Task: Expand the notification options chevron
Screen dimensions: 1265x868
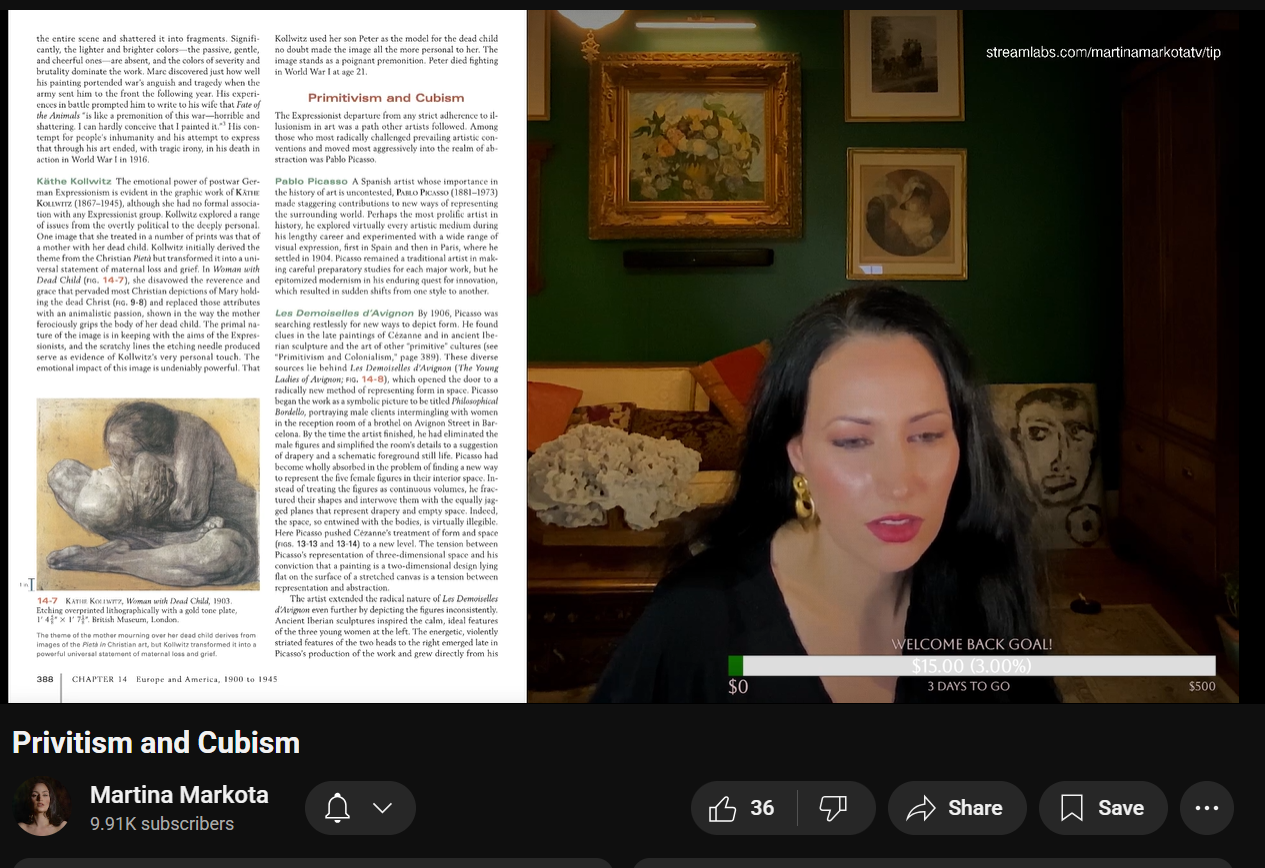Action: (382, 808)
